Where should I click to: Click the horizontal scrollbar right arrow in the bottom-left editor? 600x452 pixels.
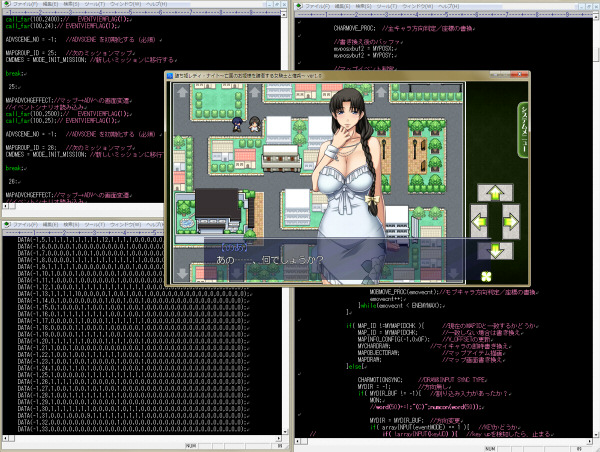click(x=278, y=438)
